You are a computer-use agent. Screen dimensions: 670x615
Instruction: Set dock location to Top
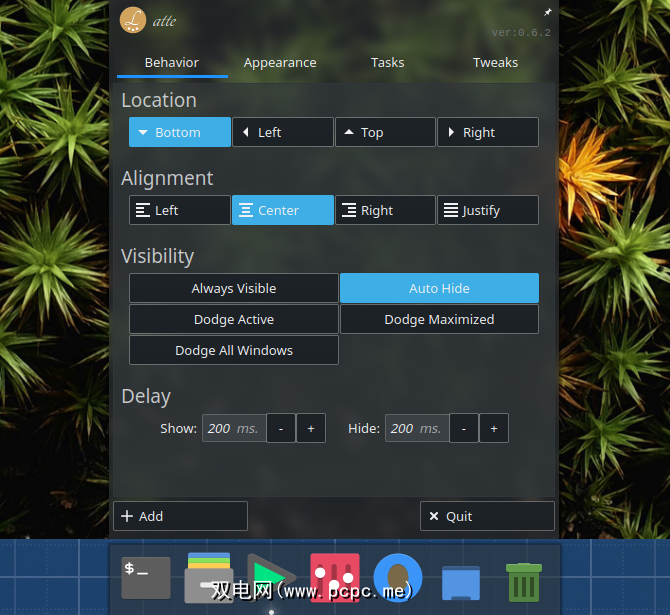click(385, 132)
